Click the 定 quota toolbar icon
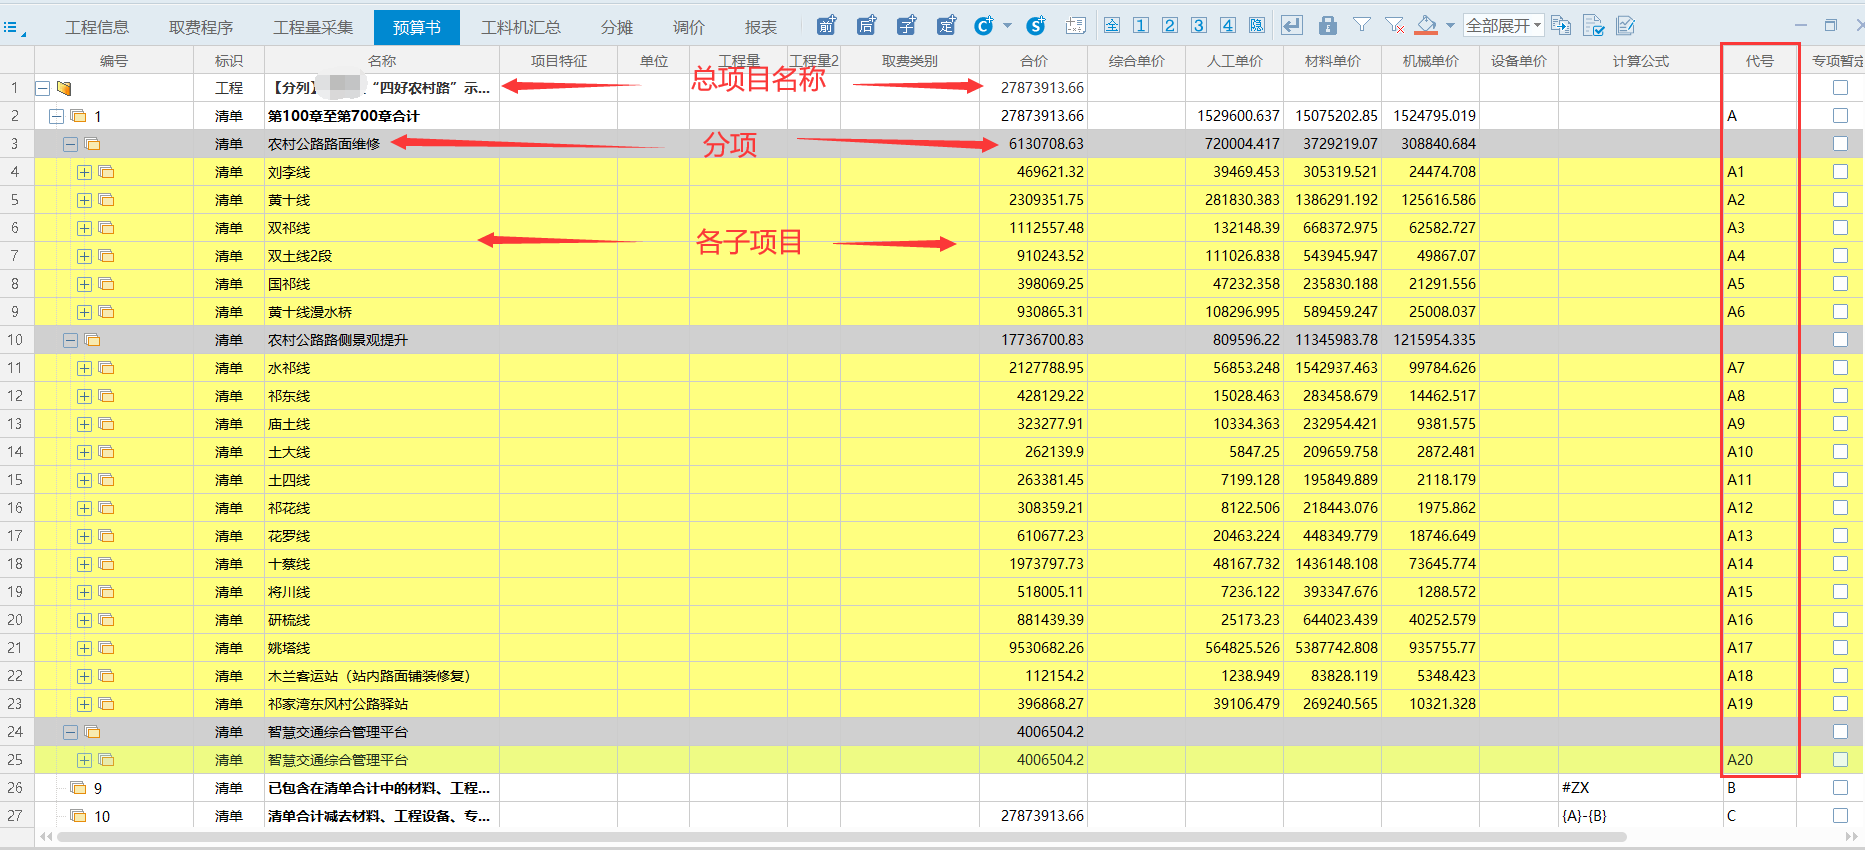Viewport: 1865px width, 850px height. [x=946, y=26]
